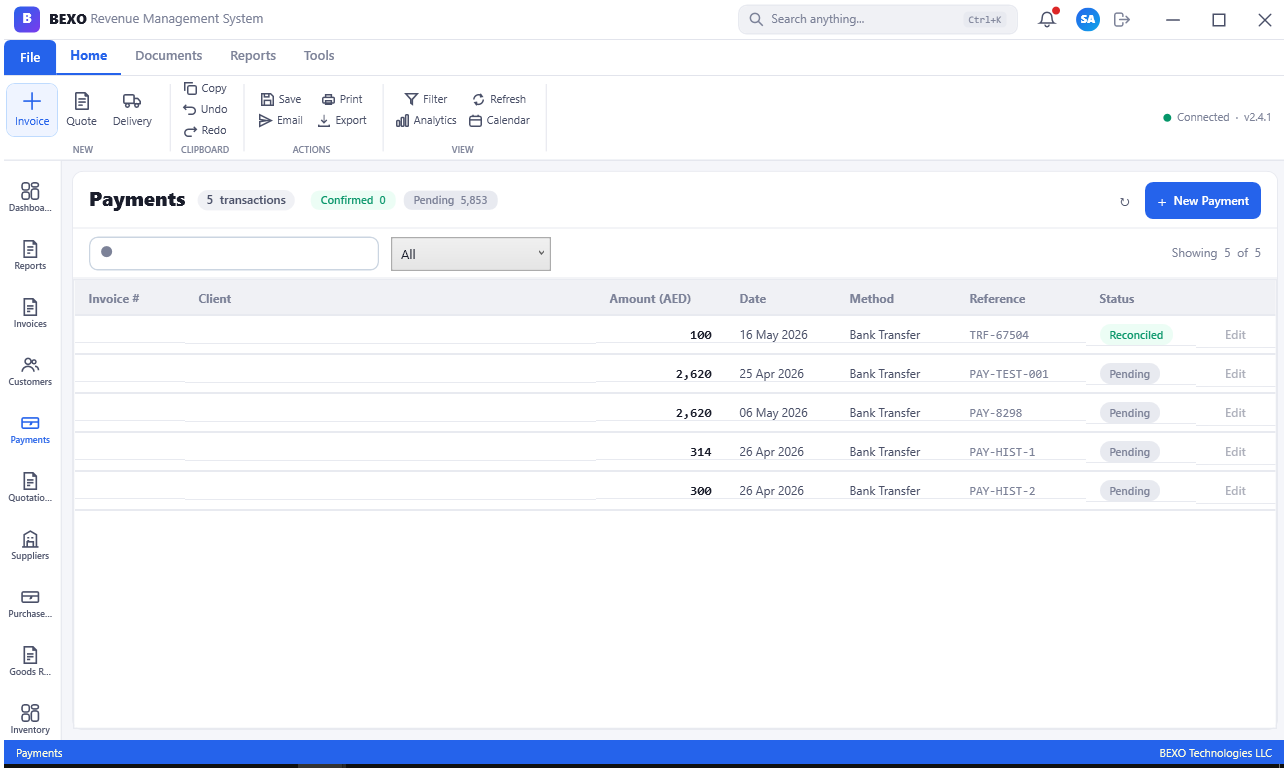Open the Calendar view

point(499,120)
